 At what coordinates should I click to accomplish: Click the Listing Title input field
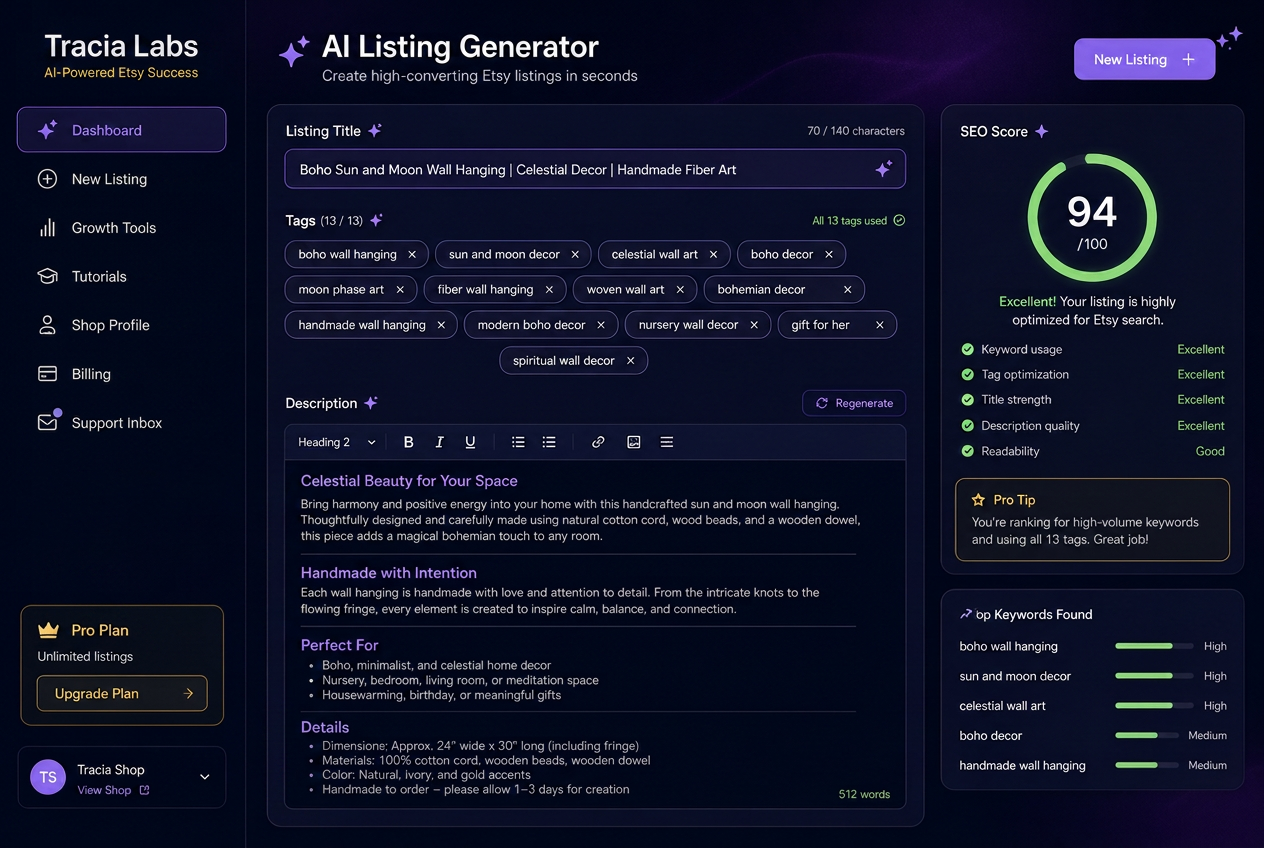pyautogui.click(x=595, y=169)
